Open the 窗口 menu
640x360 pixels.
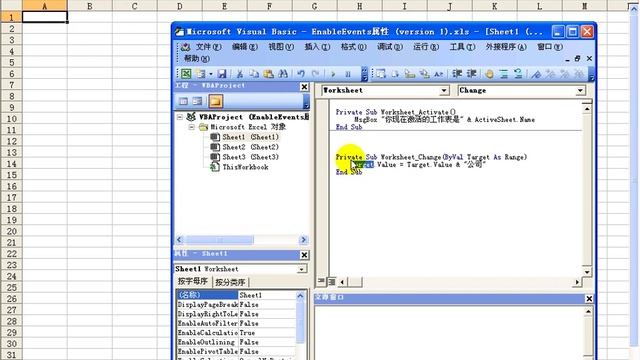tap(550, 47)
